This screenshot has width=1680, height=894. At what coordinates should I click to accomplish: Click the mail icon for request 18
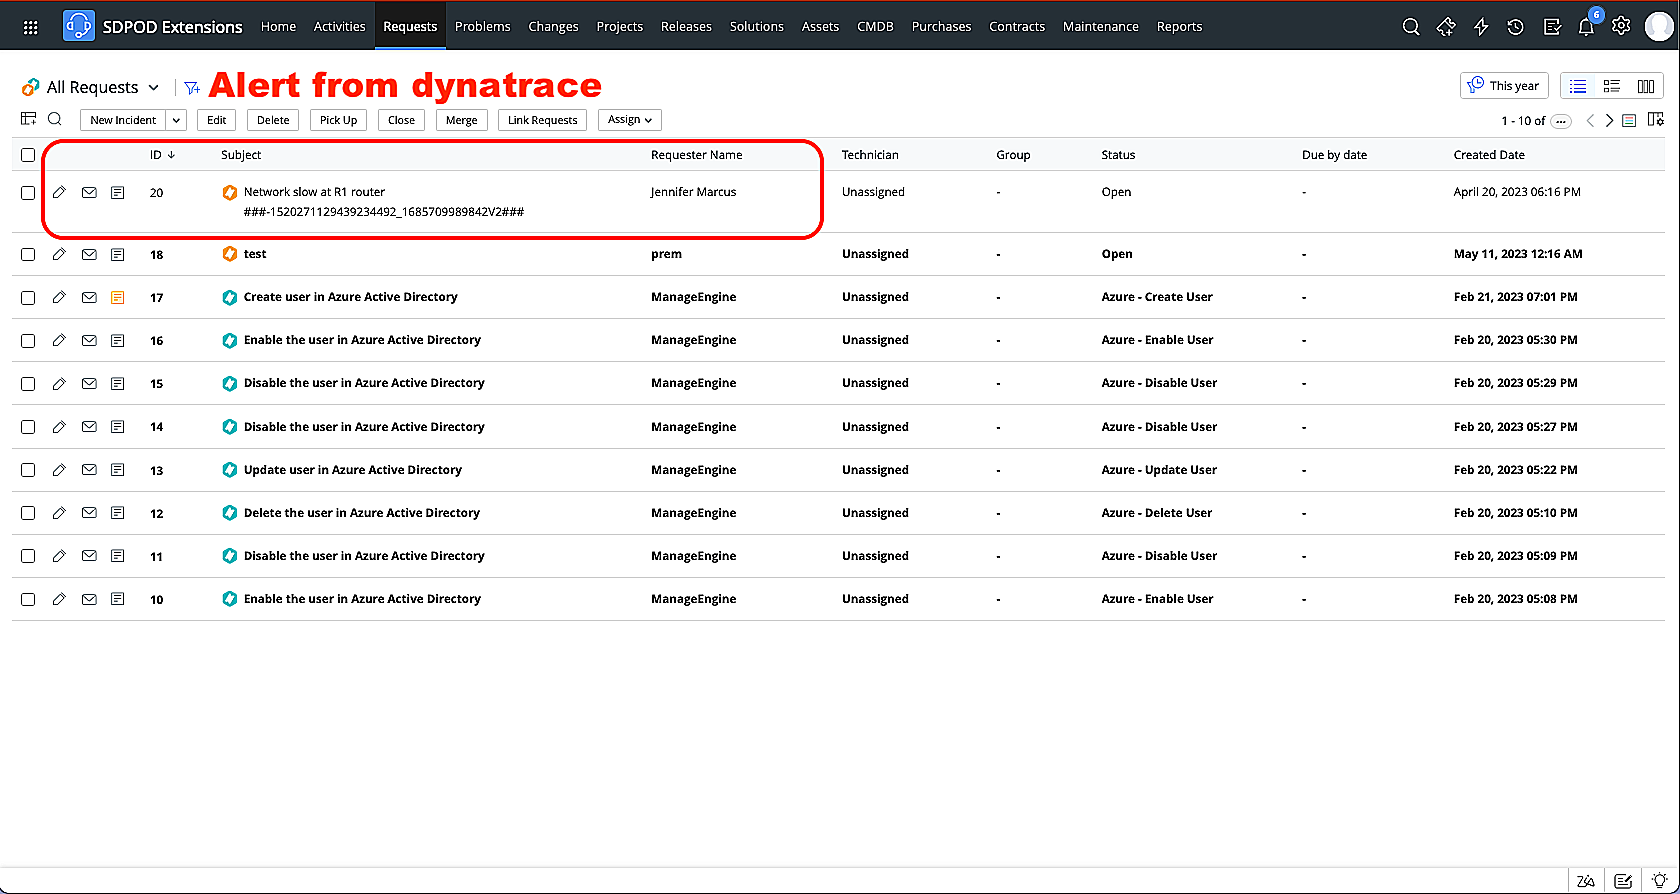[x=89, y=254]
